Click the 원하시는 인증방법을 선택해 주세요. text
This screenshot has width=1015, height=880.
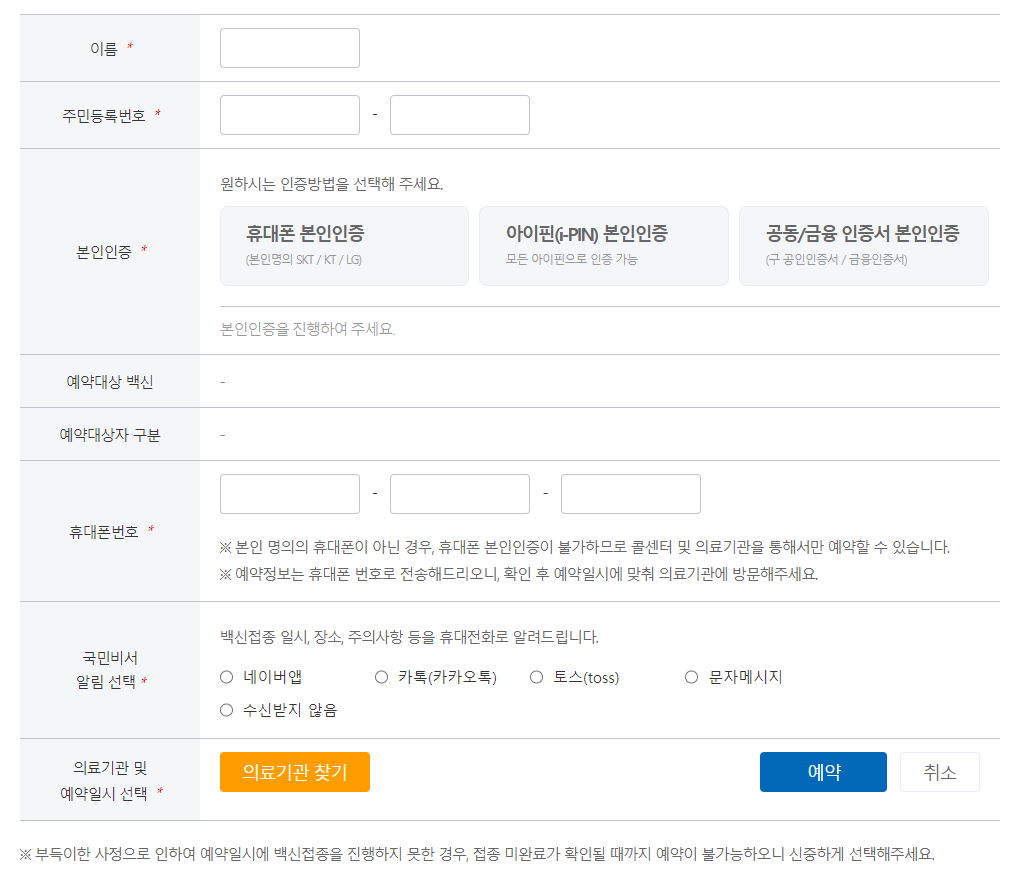[331, 184]
